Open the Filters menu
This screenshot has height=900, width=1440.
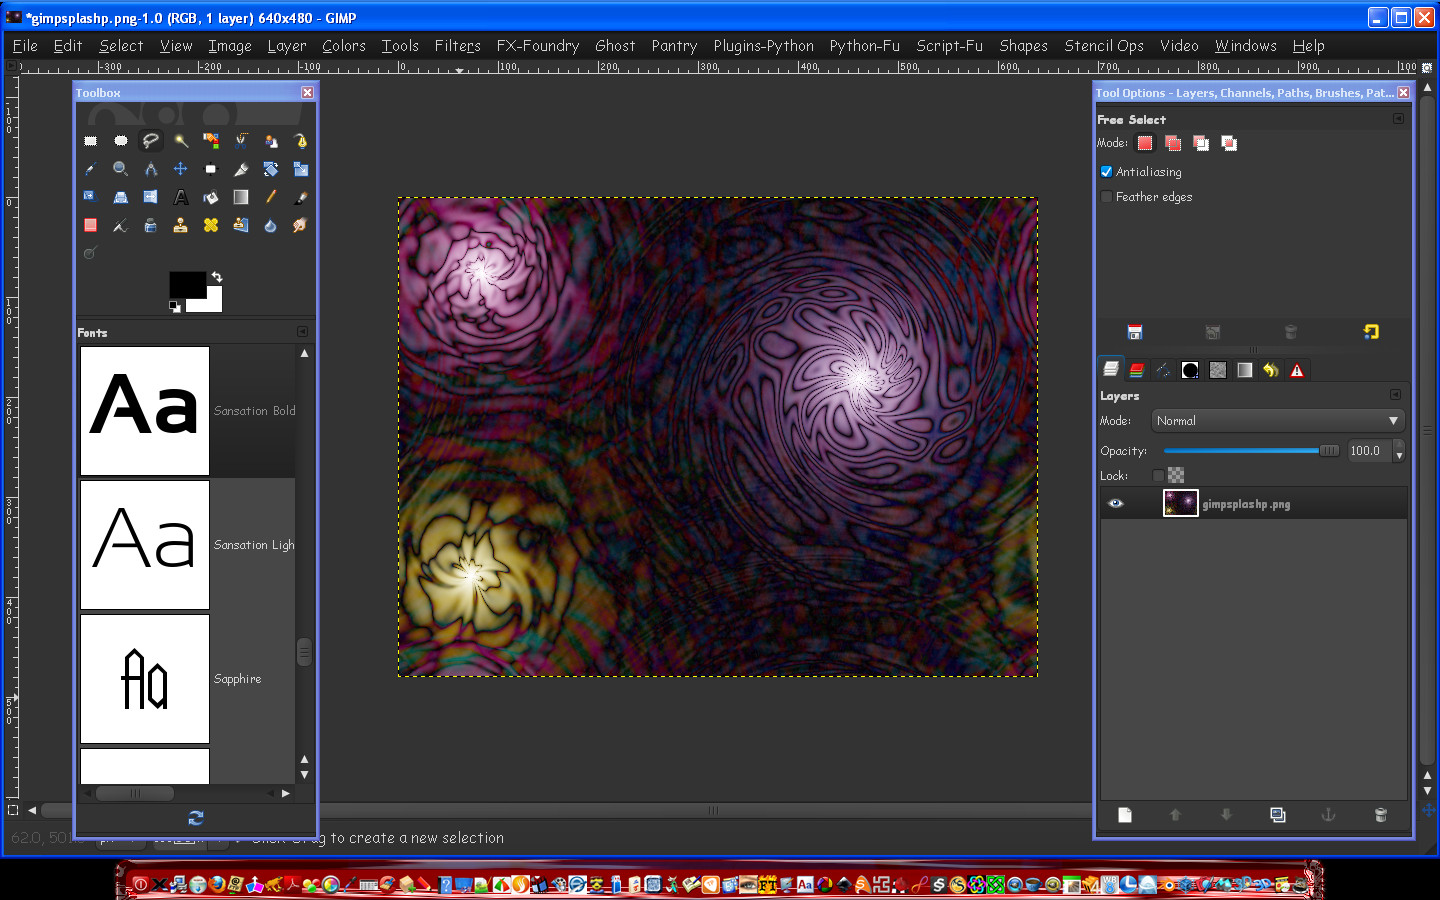pos(457,46)
